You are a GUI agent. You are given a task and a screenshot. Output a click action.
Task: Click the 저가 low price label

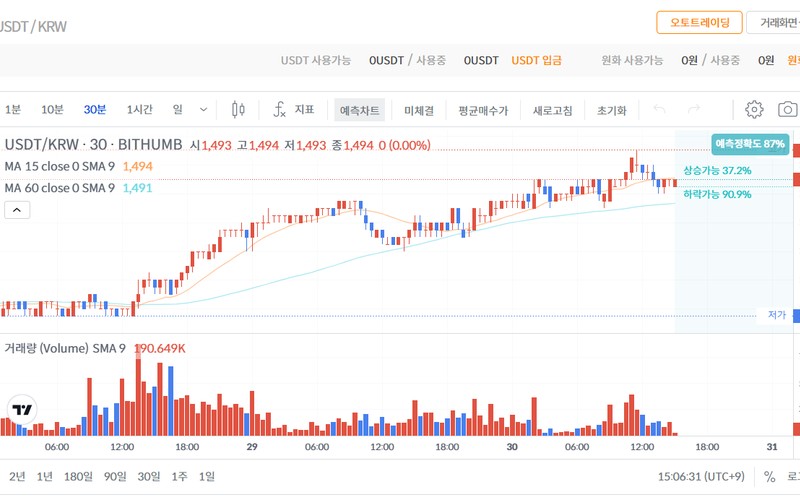777,315
